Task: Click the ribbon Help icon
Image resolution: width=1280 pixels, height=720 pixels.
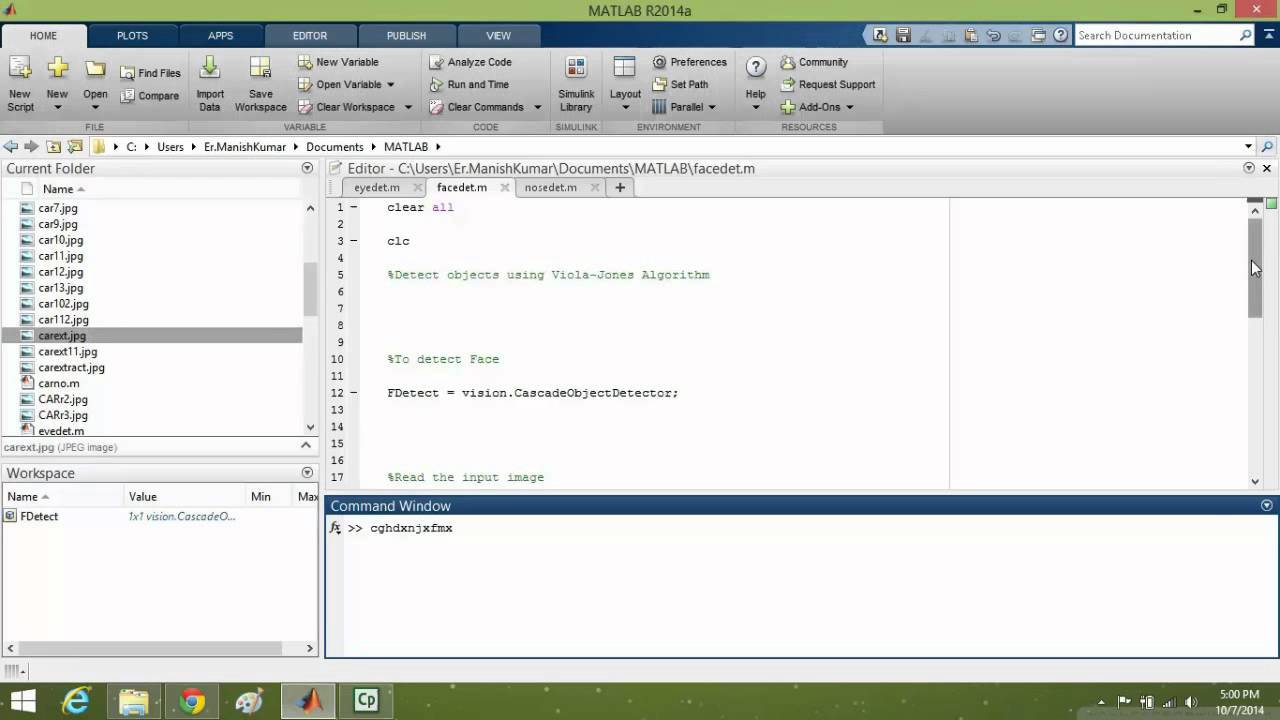Action: (x=756, y=68)
